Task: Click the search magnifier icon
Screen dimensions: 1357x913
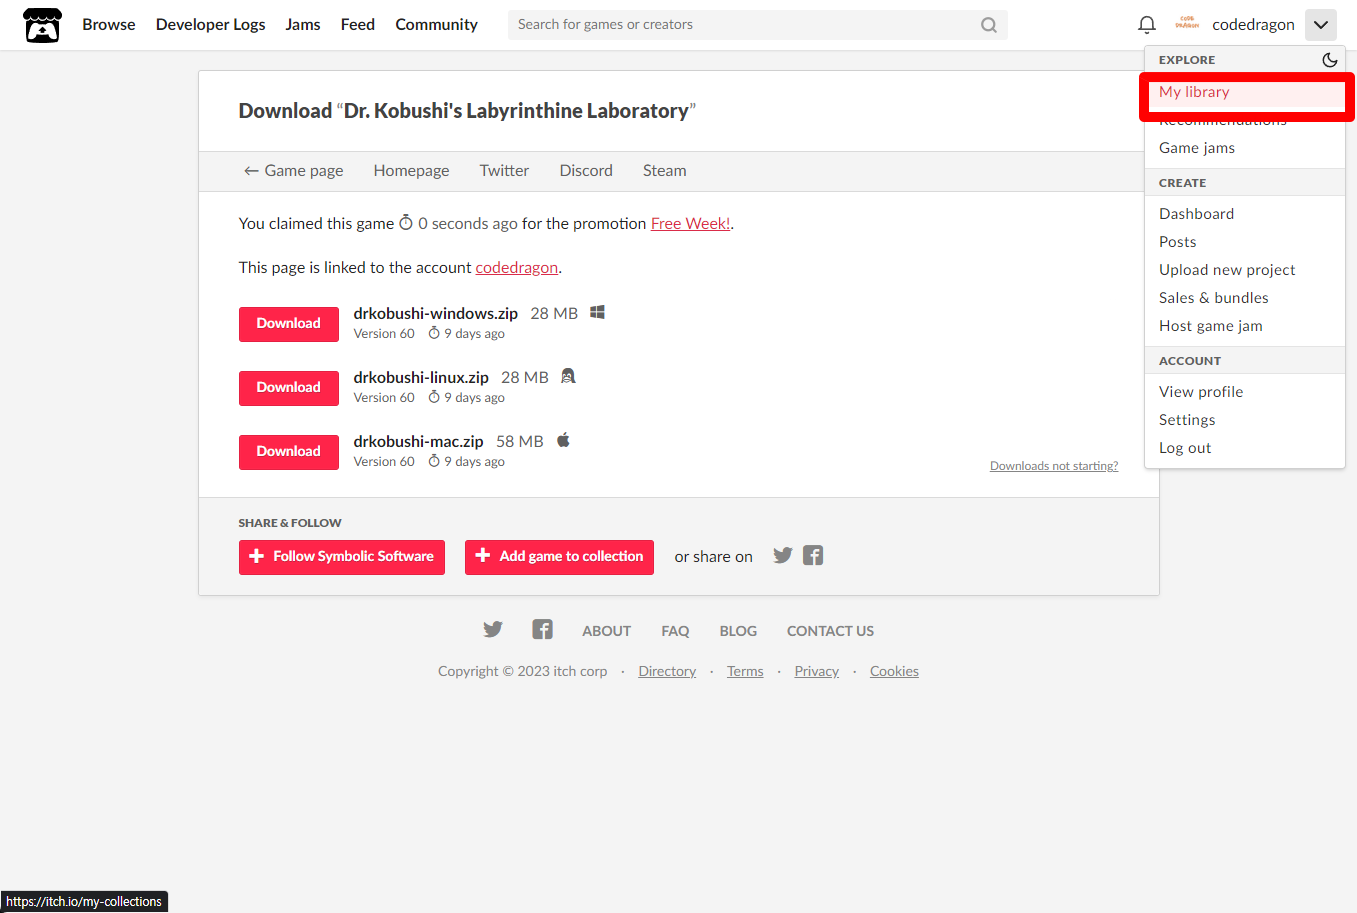Action: point(988,25)
